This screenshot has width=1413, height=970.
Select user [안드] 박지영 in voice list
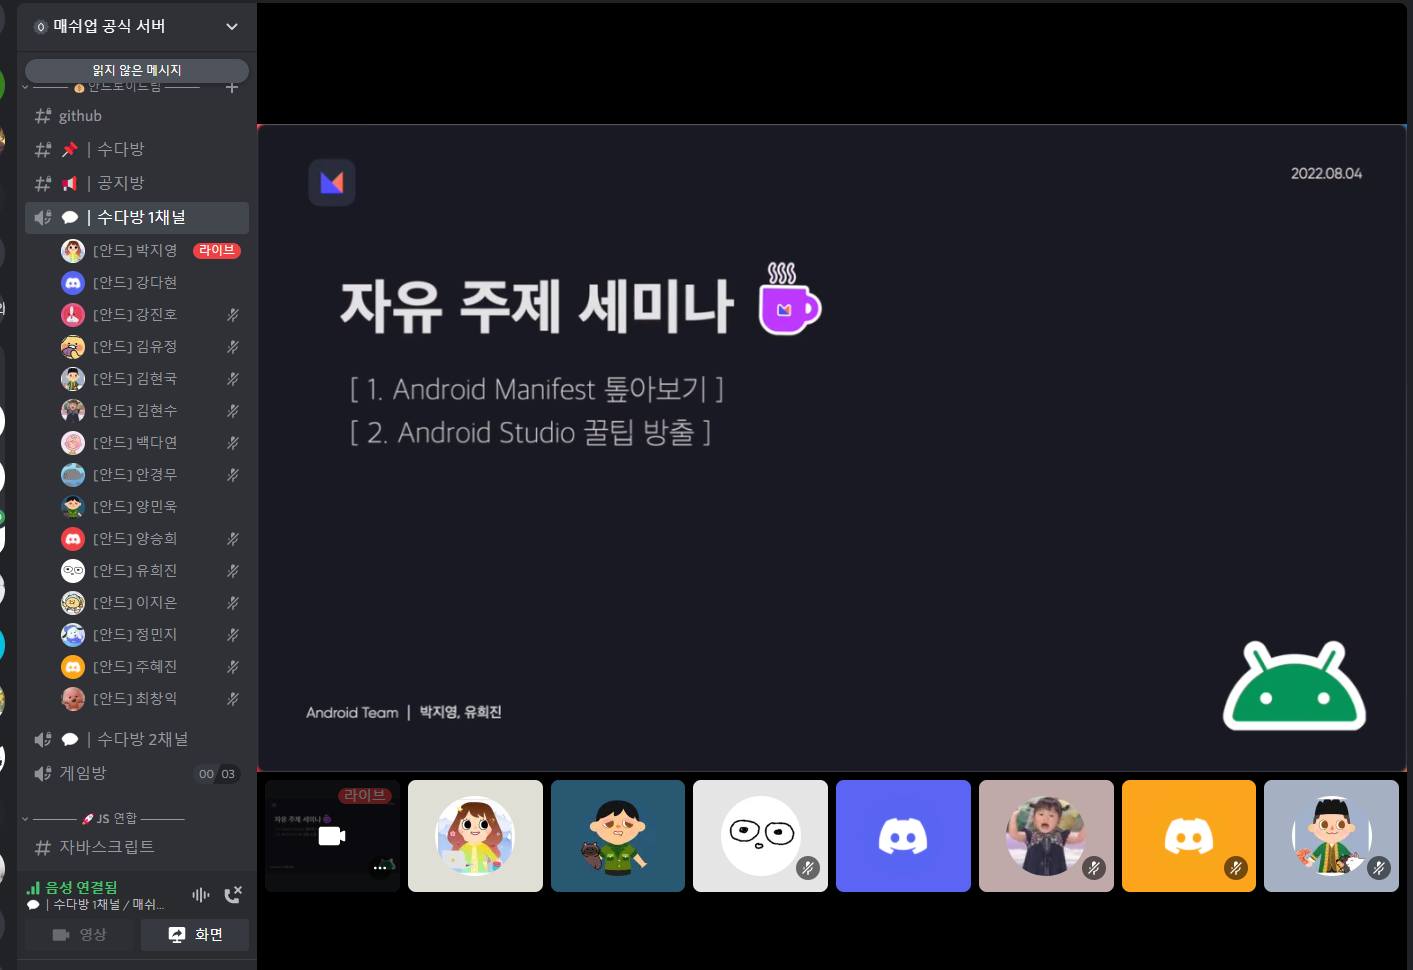(x=151, y=250)
